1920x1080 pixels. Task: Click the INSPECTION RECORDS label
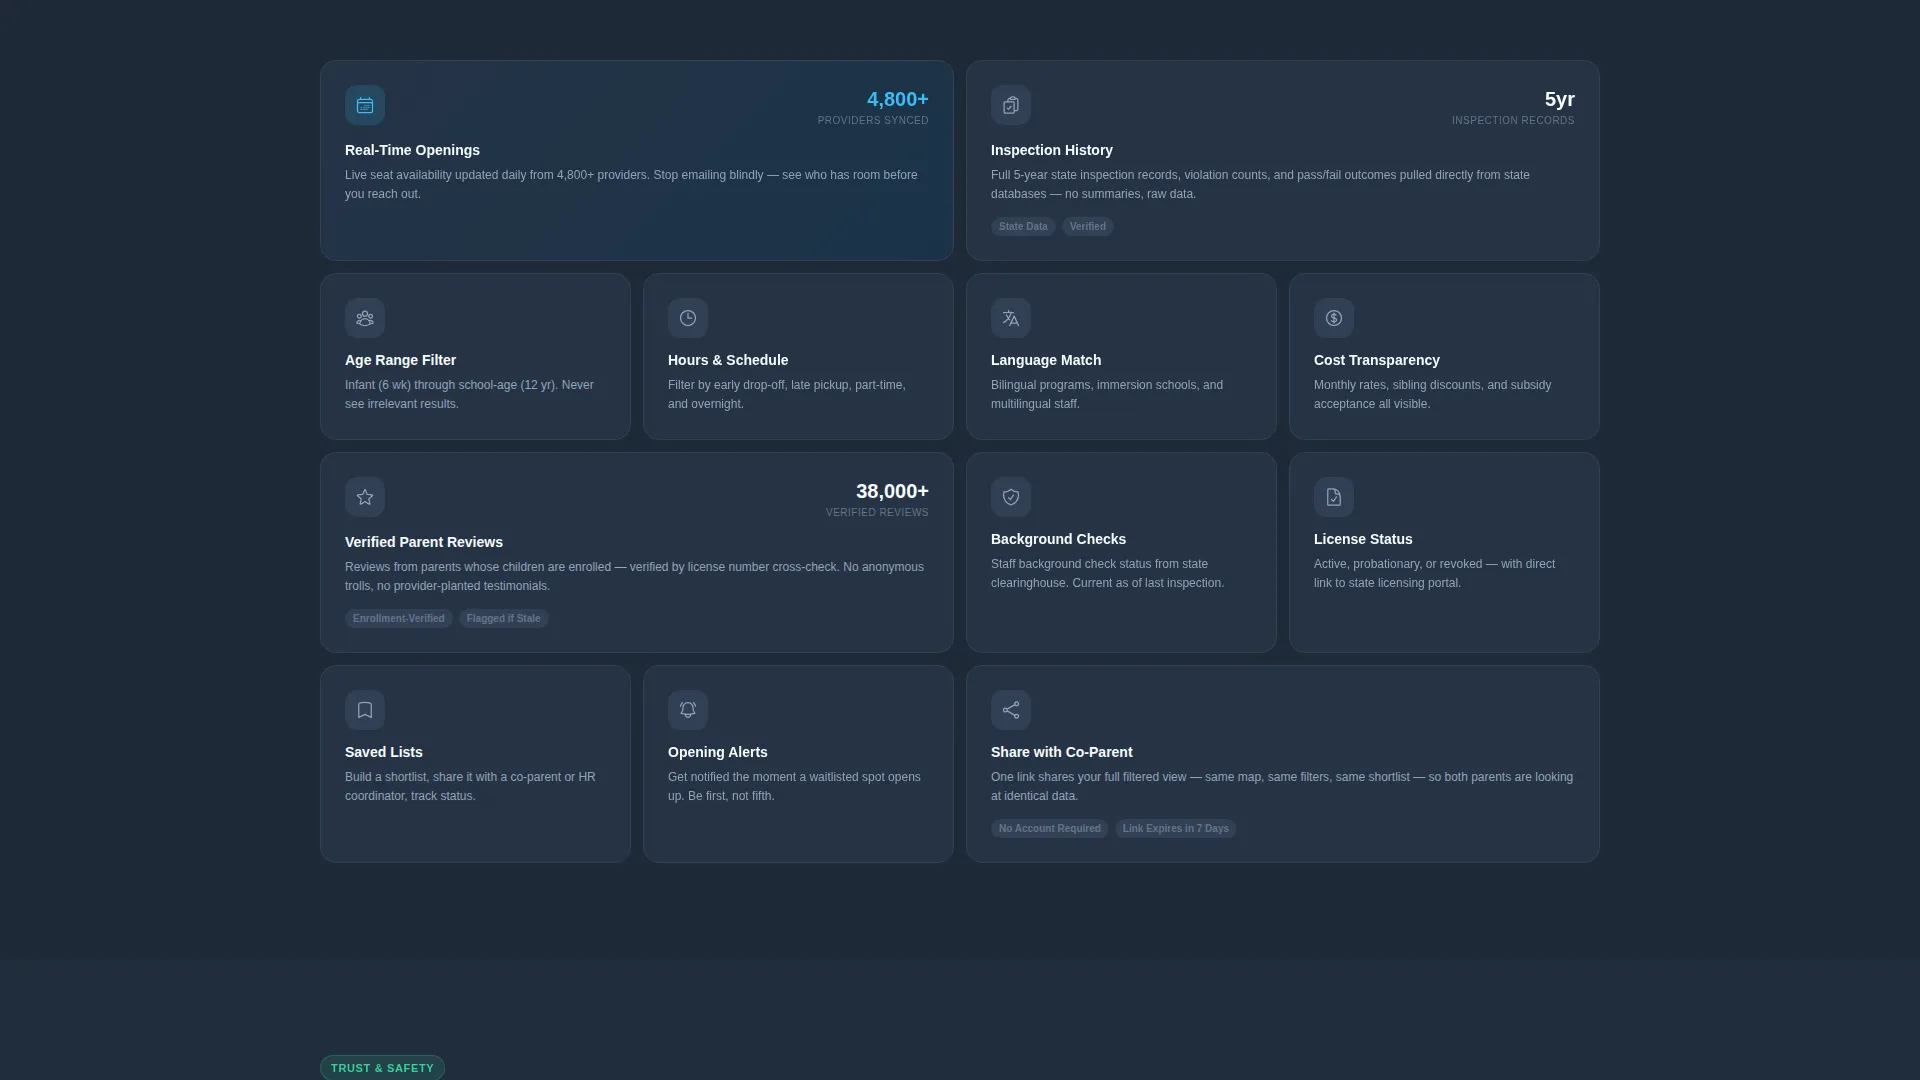pos(1513,121)
